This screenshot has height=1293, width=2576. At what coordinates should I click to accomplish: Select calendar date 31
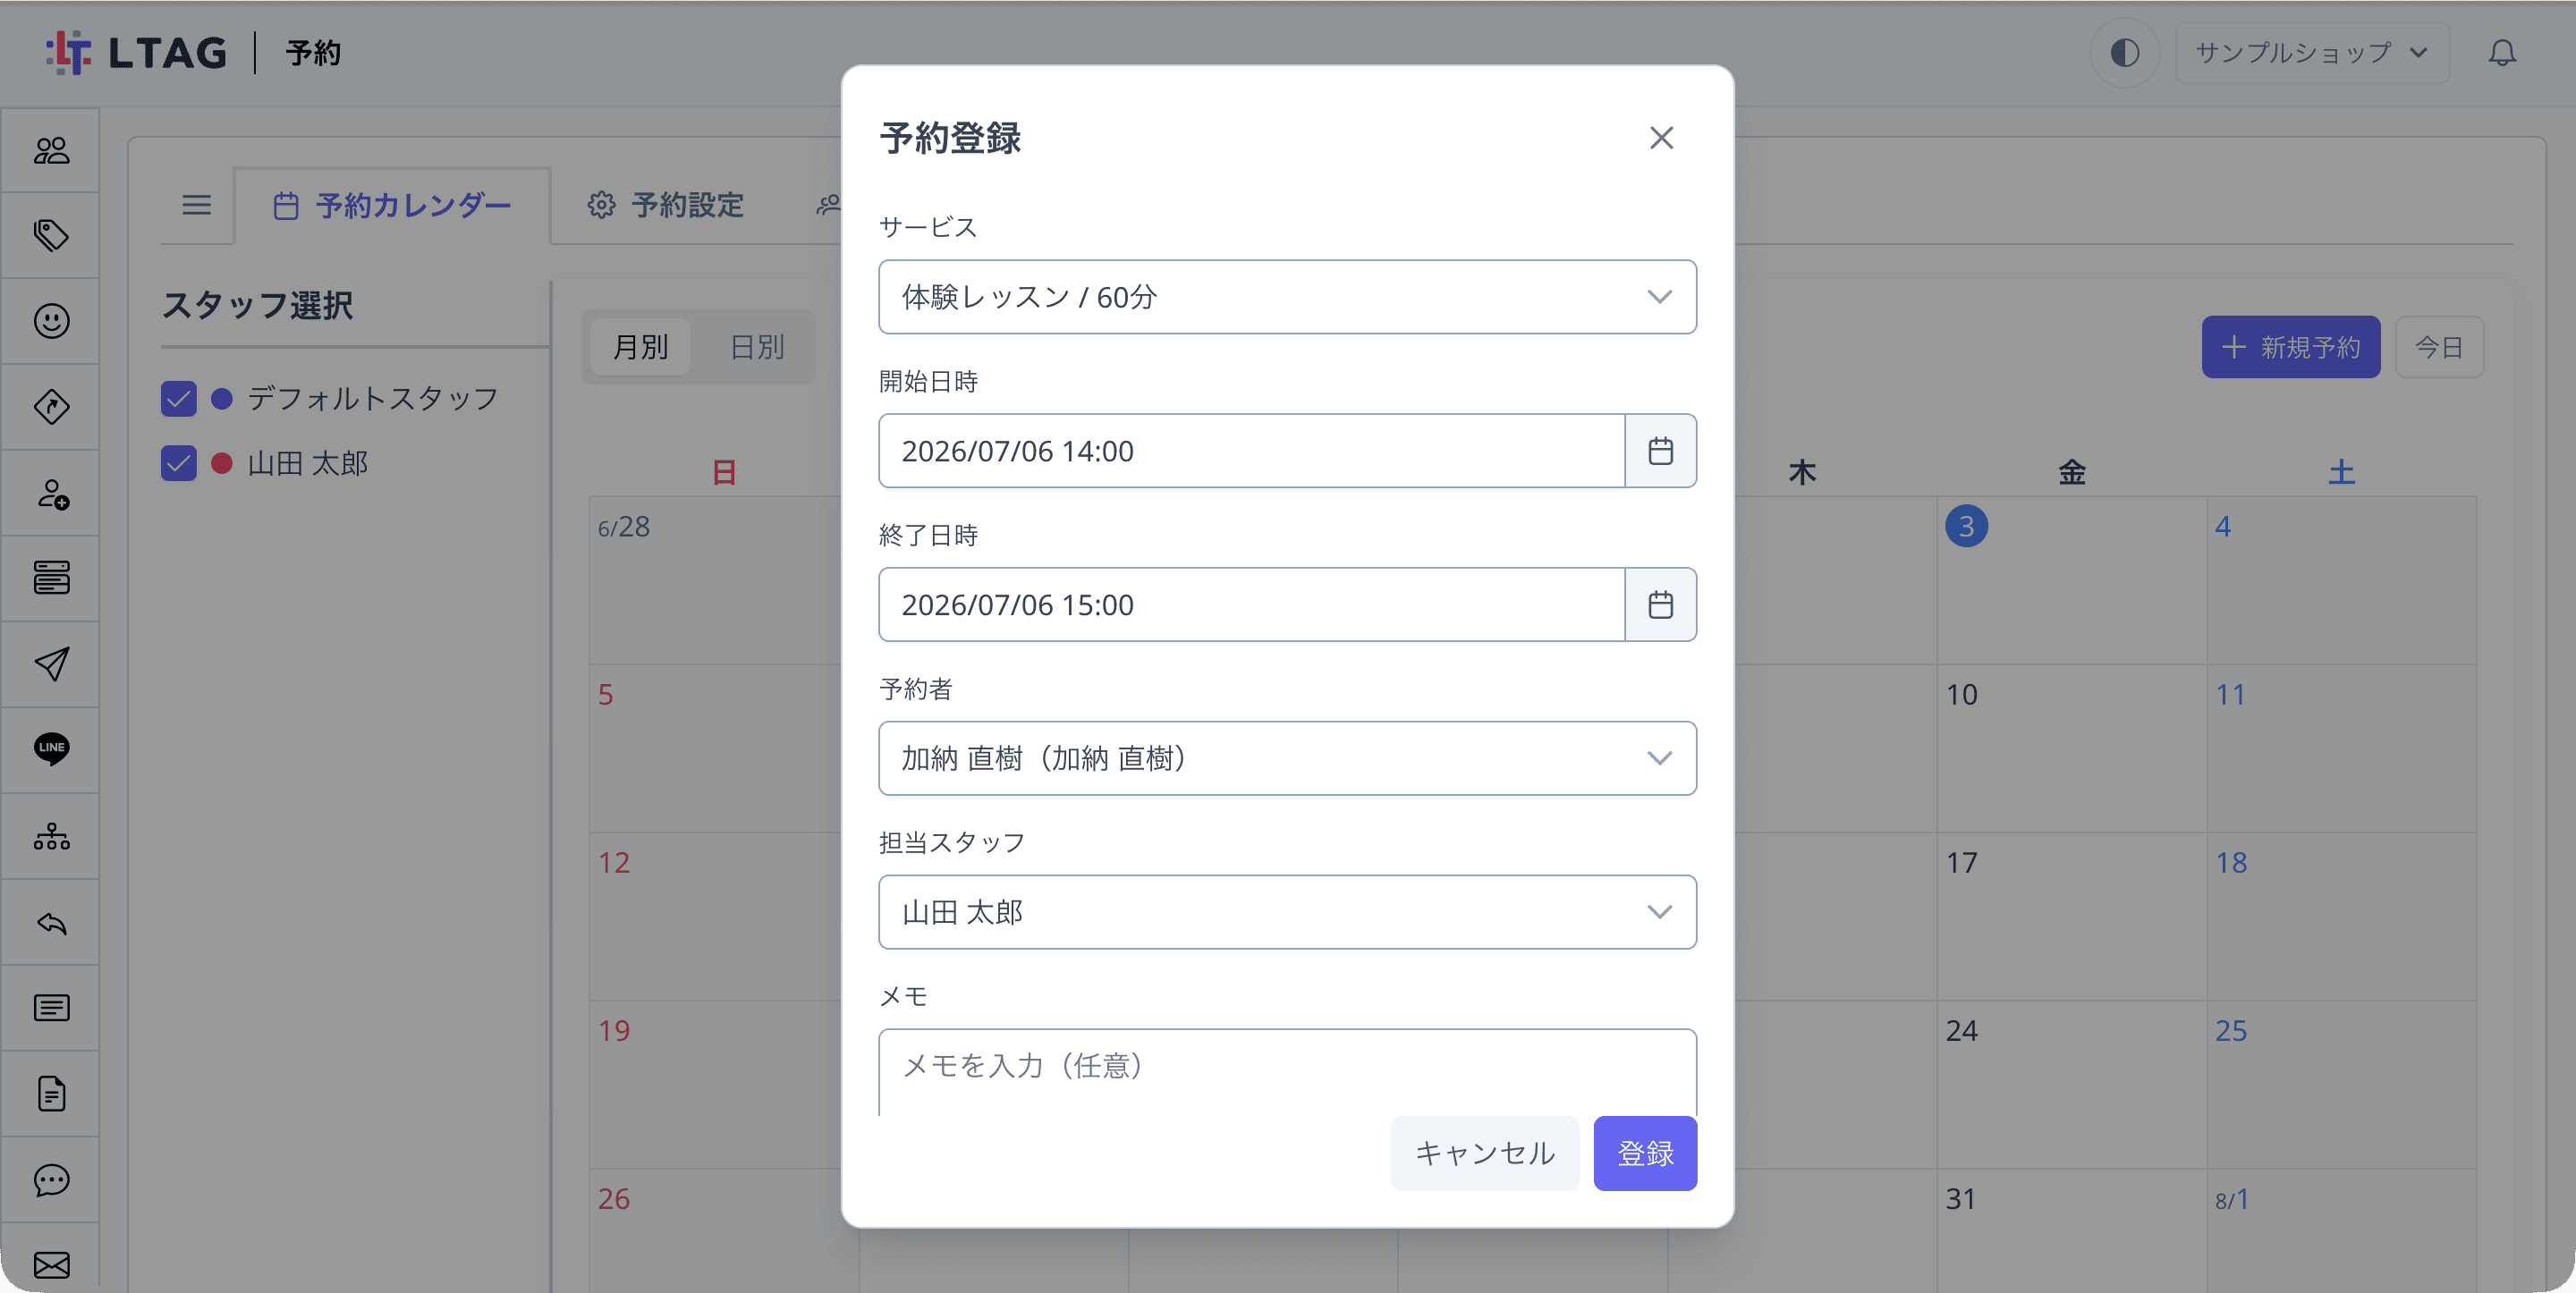pyautogui.click(x=1961, y=1198)
